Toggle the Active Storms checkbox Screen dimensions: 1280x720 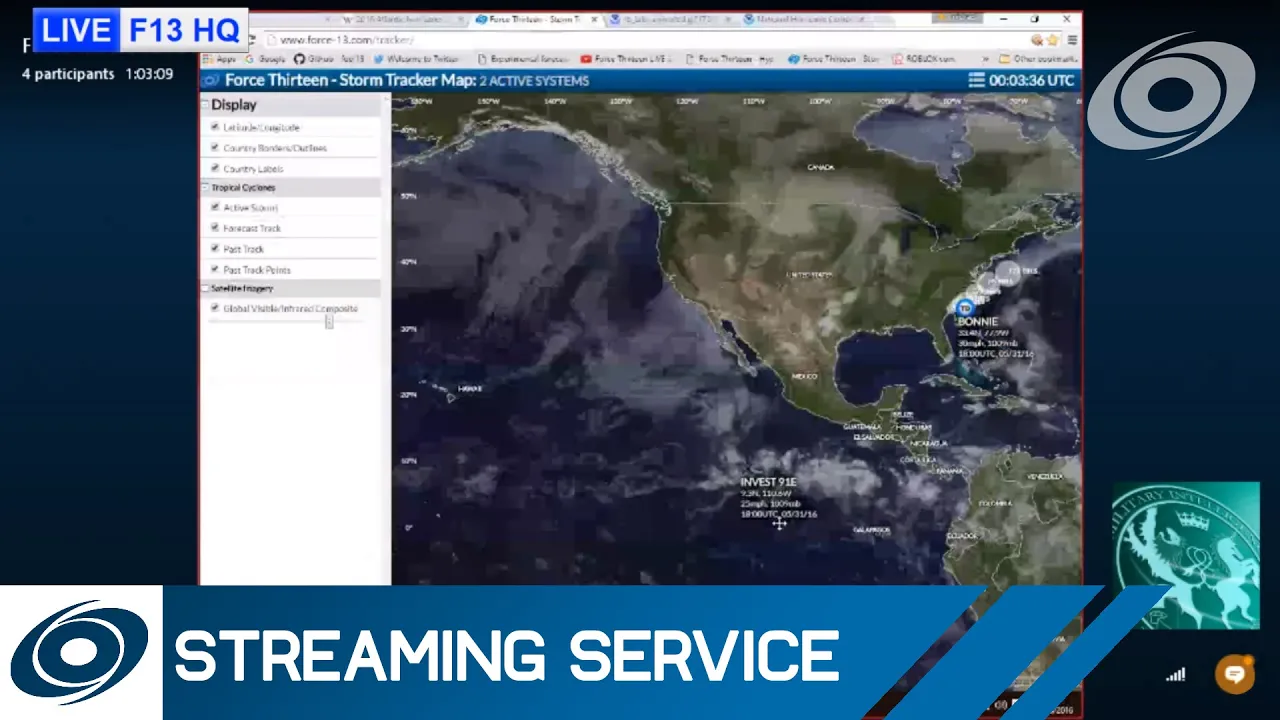tap(215, 207)
